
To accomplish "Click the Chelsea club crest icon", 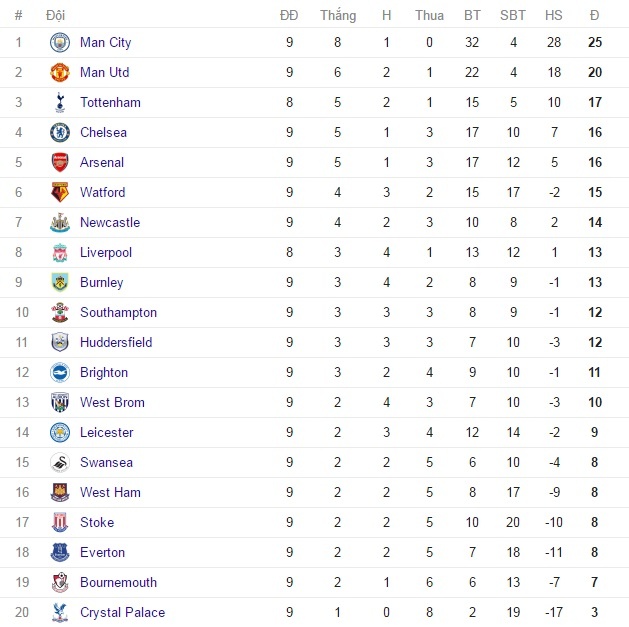I will coord(59,133).
